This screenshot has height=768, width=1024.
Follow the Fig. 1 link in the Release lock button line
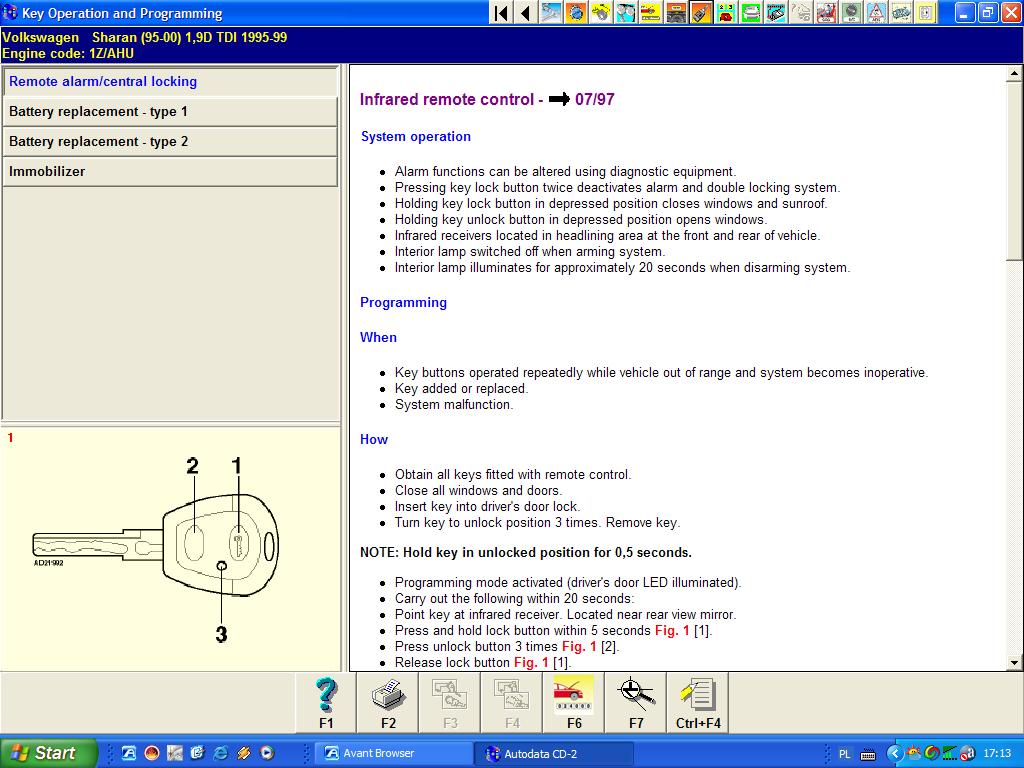[531, 663]
